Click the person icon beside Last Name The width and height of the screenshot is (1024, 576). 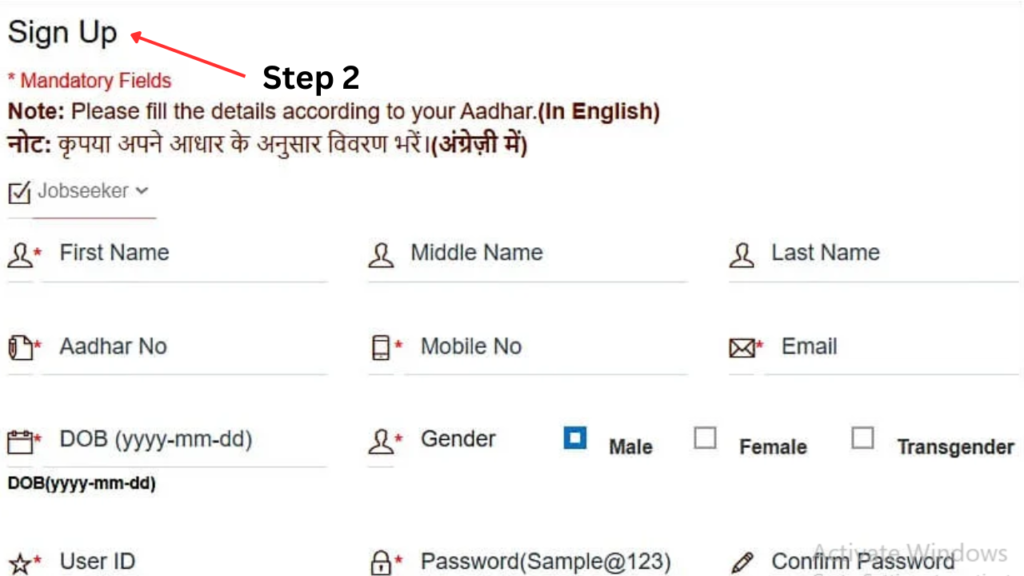click(x=742, y=254)
